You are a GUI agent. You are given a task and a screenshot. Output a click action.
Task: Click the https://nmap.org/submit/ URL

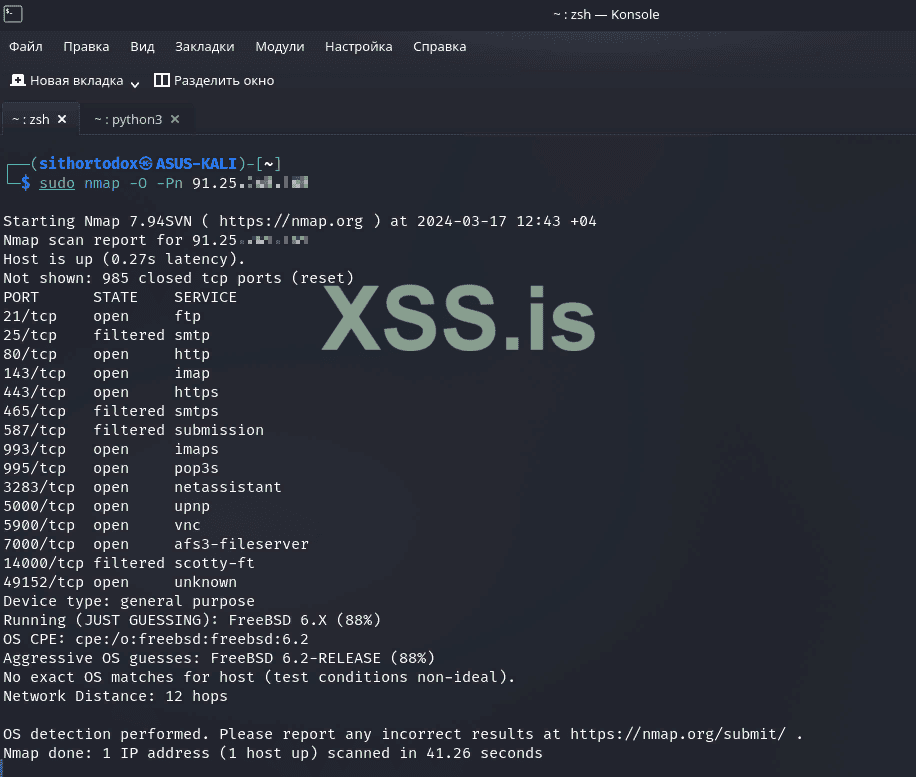pos(678,734)
